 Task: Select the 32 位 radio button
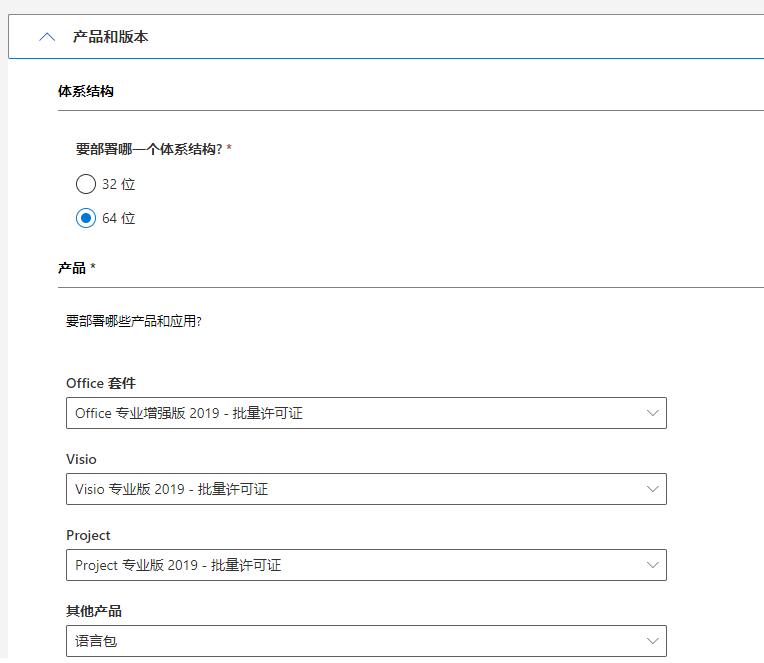point(86,184)
